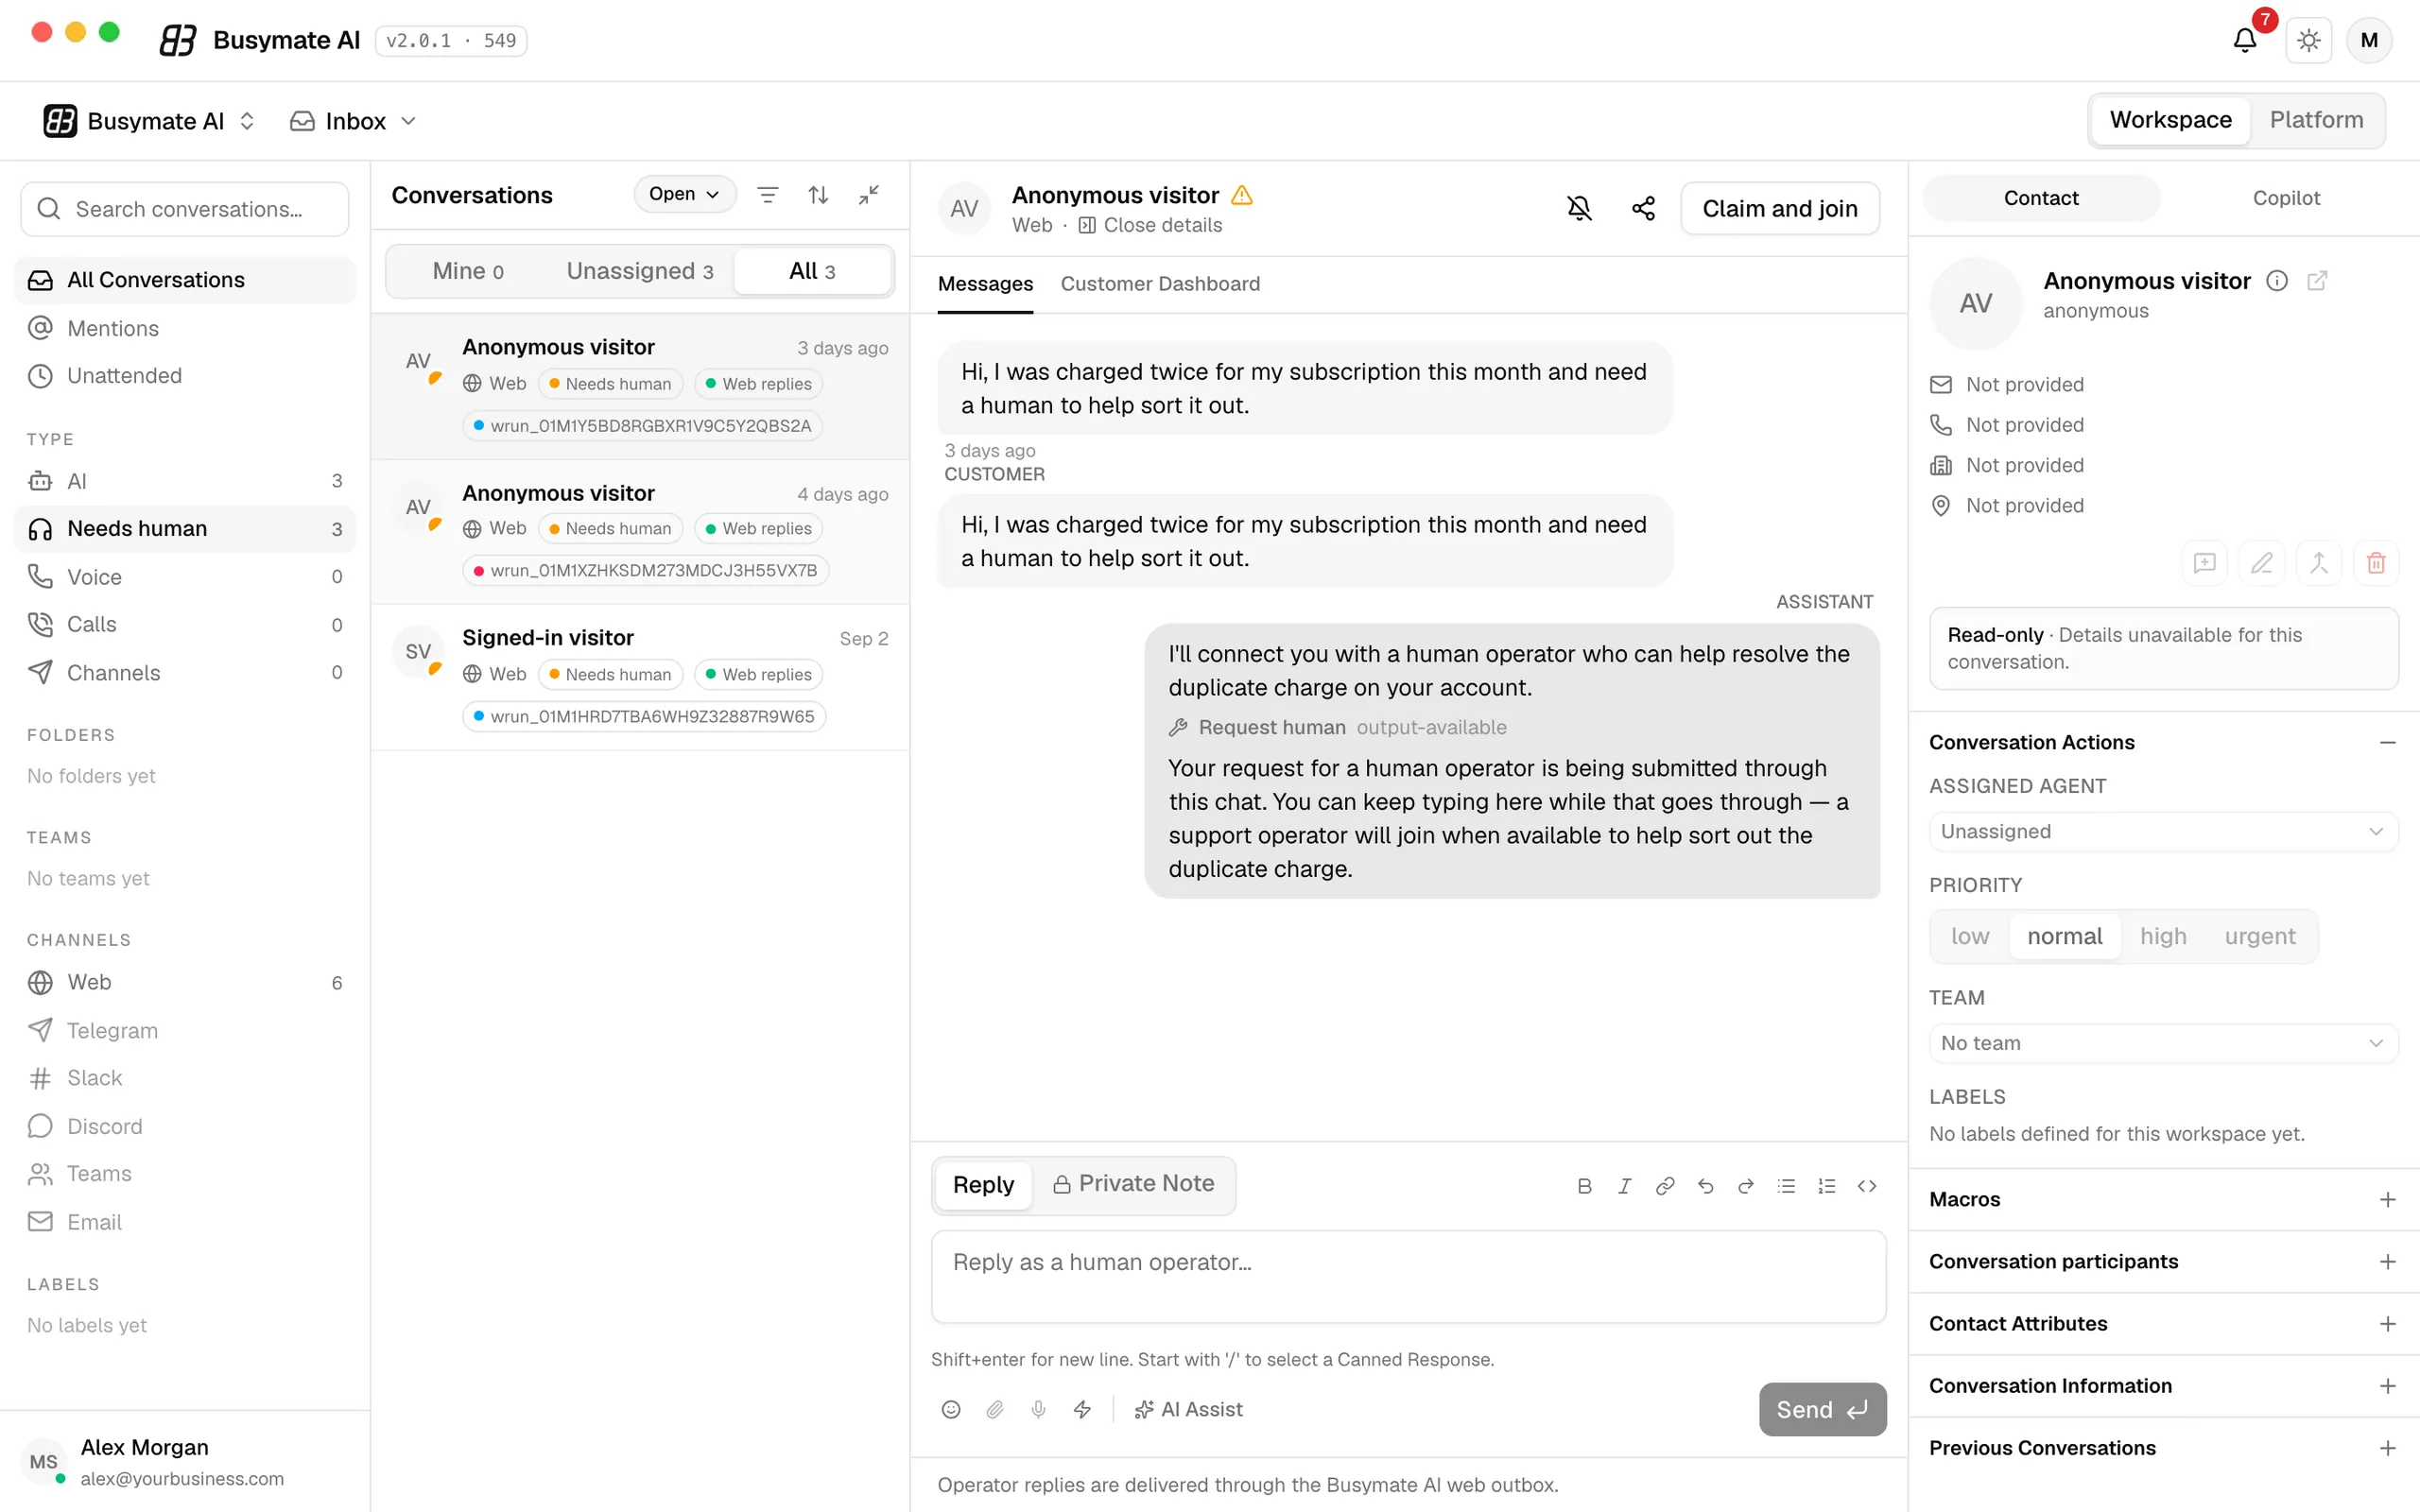Click the lightning quick action icon
The height and width of the screenshot is (1512, 2420).
click(1082, 1409)
